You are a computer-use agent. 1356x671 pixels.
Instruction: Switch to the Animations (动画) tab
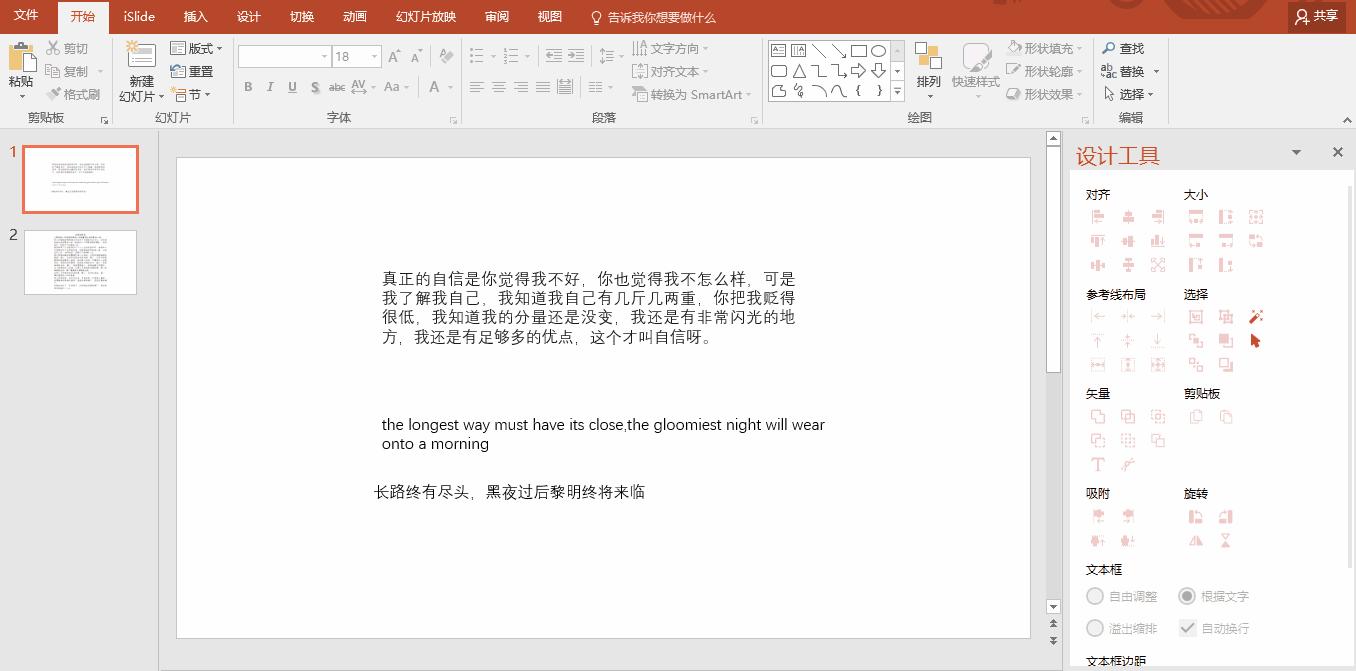[x=354, y=16]
